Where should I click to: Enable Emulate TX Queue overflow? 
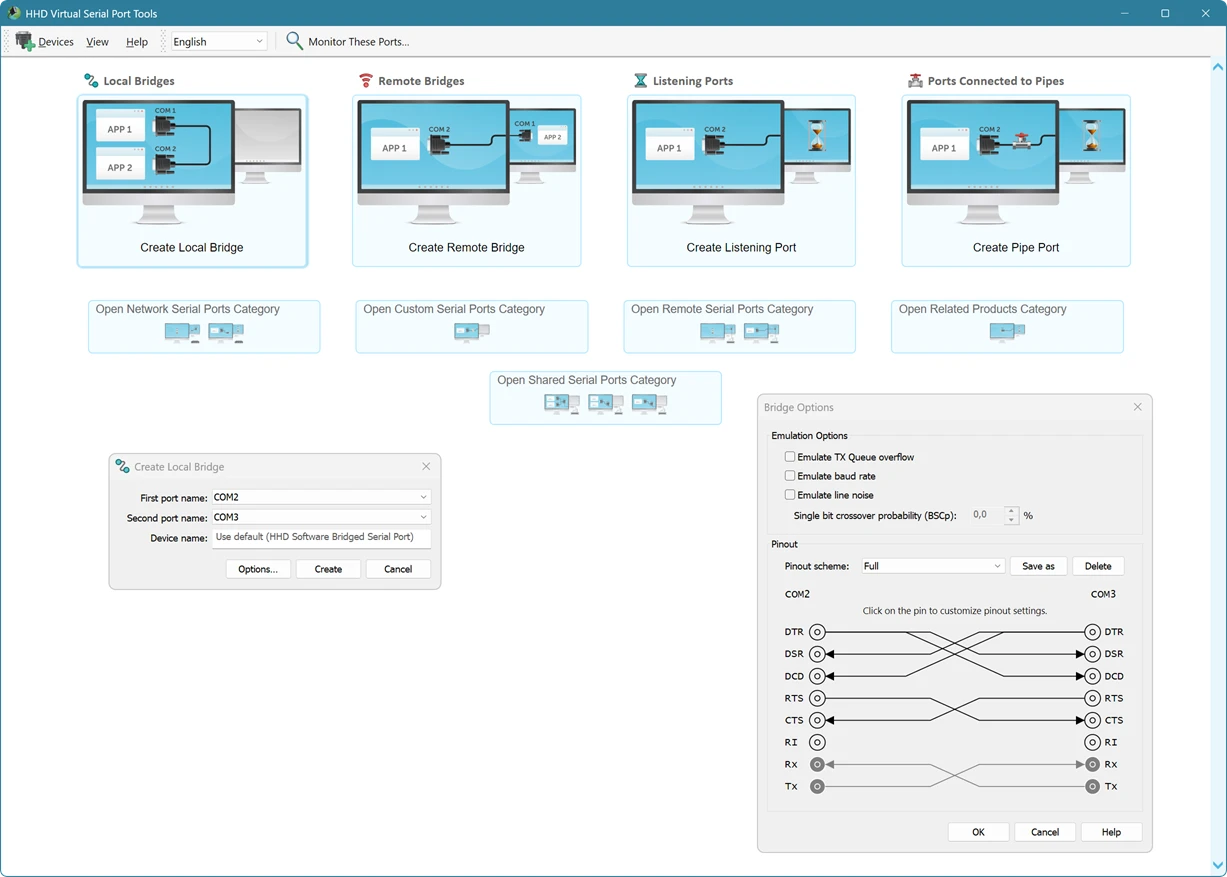[790, 457]
